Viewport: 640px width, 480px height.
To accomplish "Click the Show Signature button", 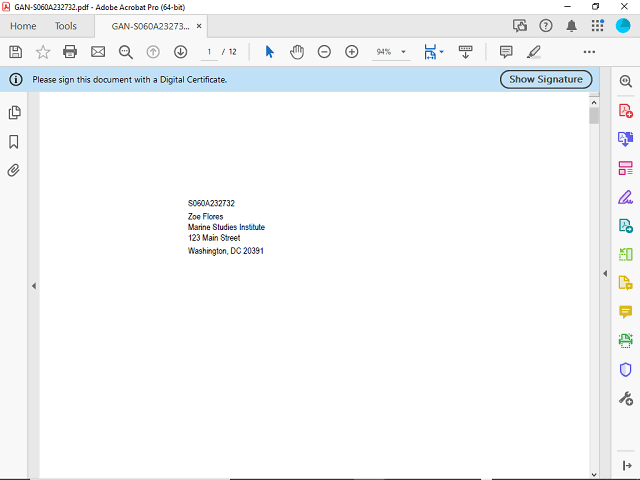I will point(546,79).
